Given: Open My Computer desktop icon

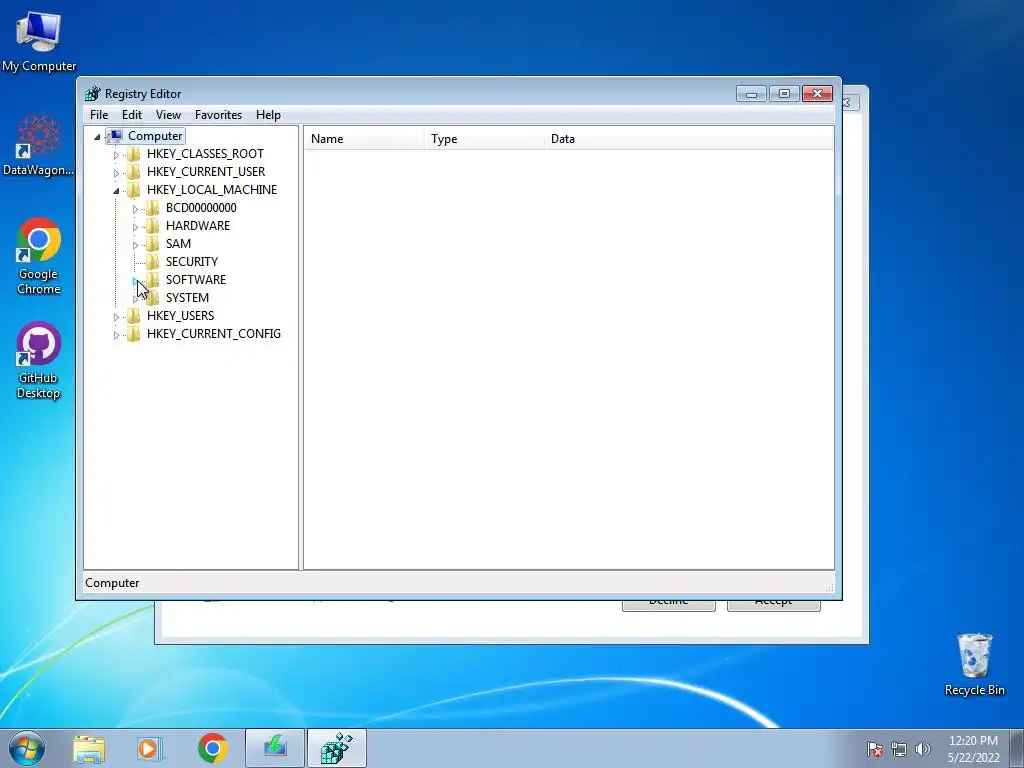Looking at the screenshot, I should (x=39, y=41).
